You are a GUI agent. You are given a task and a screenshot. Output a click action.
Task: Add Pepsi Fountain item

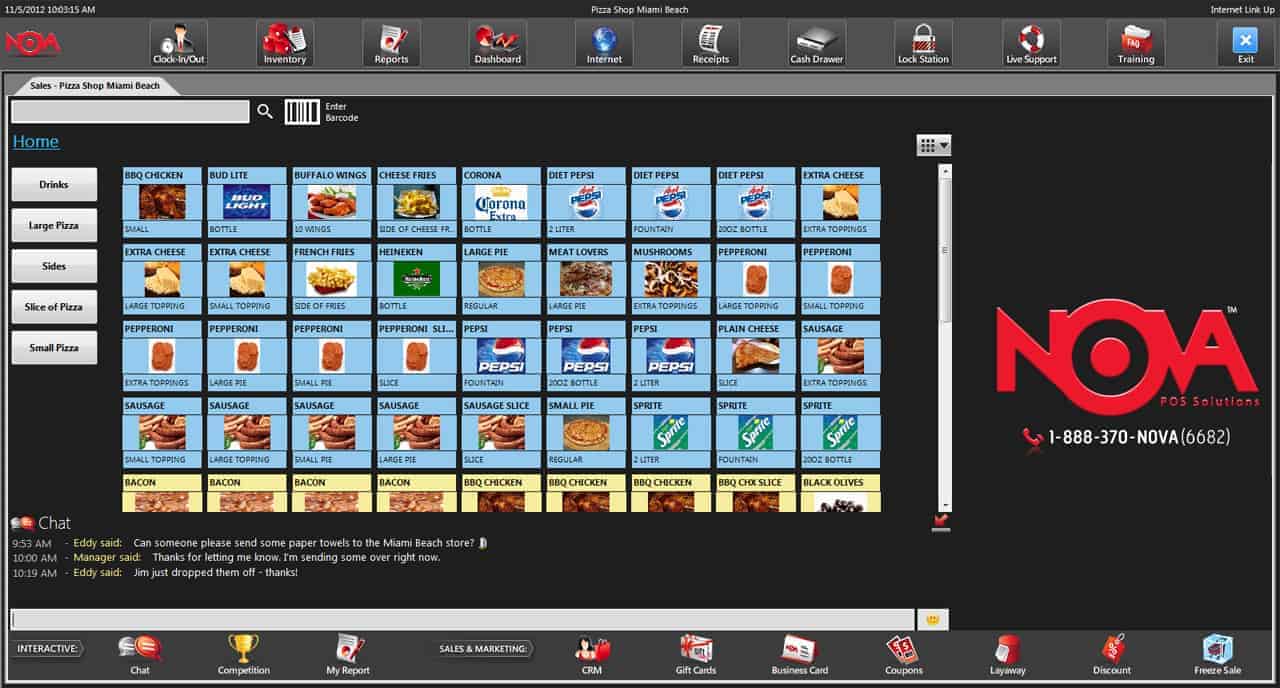point(501,355)
